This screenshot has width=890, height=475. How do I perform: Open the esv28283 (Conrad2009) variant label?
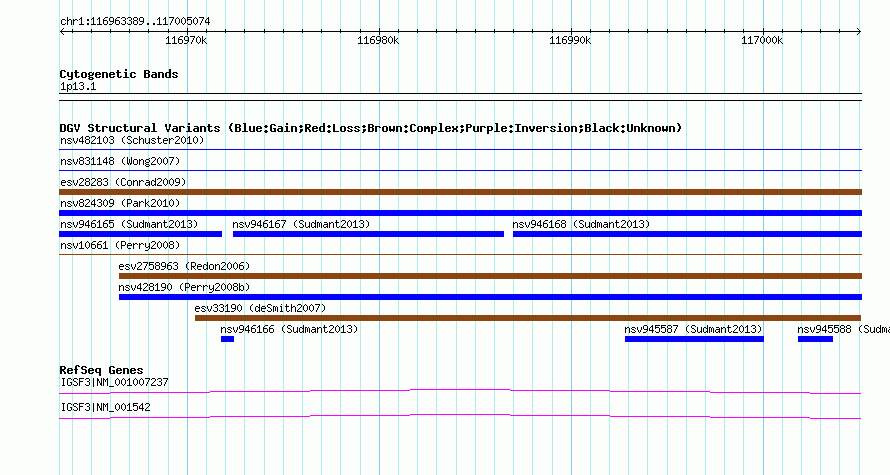123,182
